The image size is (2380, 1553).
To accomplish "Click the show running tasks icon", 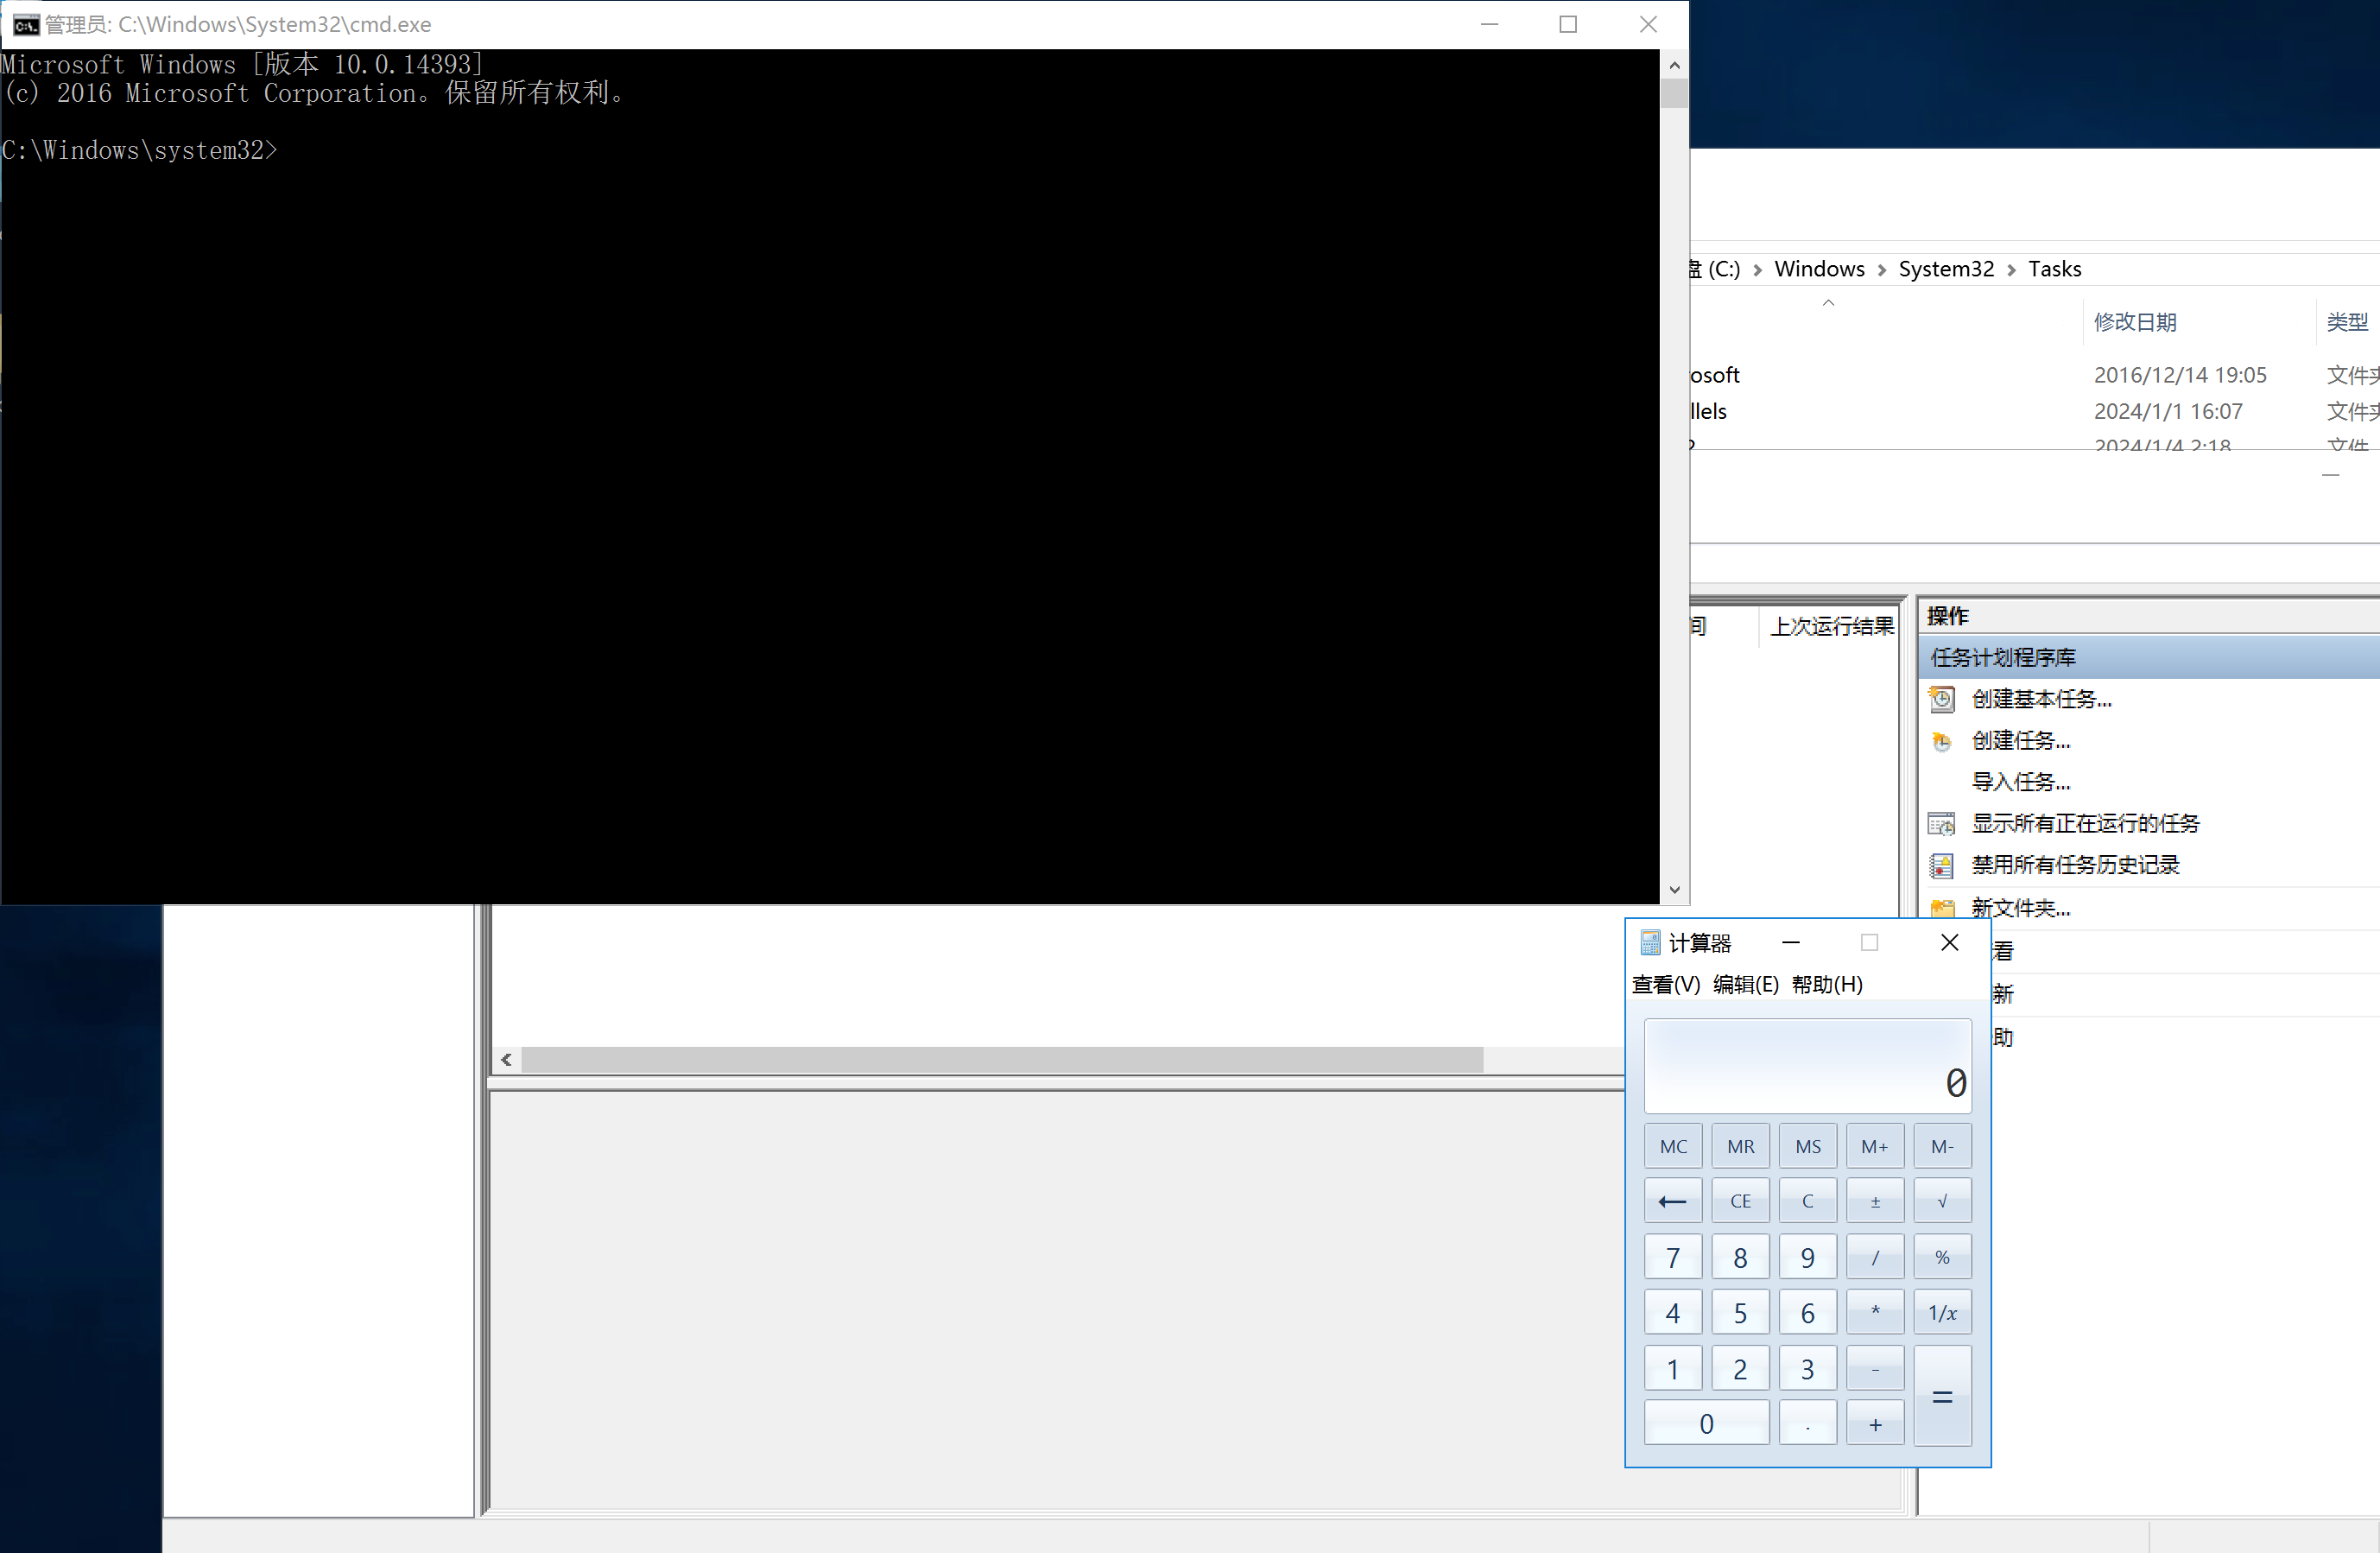I will (x=1941, y=824).
